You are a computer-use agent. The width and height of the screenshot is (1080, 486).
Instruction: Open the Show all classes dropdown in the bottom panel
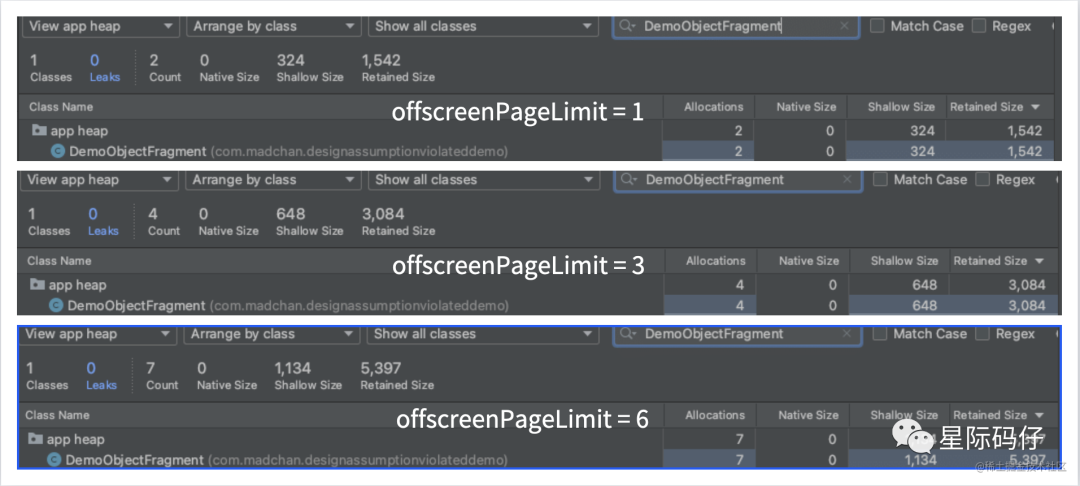[481, 335]
